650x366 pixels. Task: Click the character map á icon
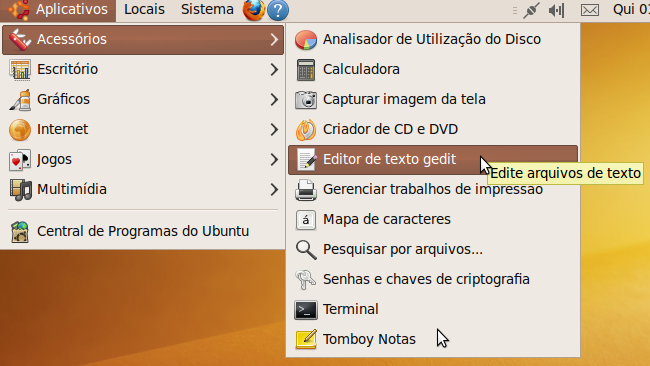pos(306,220)
